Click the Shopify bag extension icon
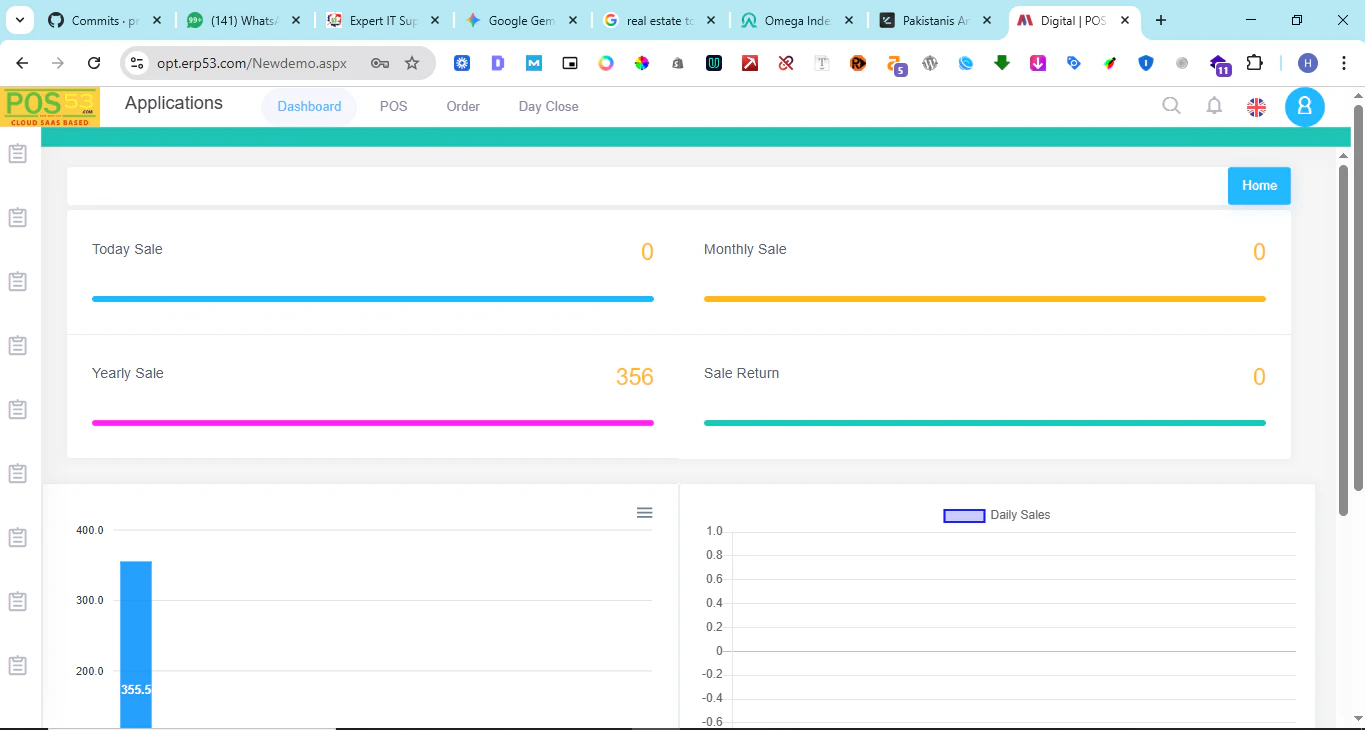1365x730 pixels. [678, 63]
